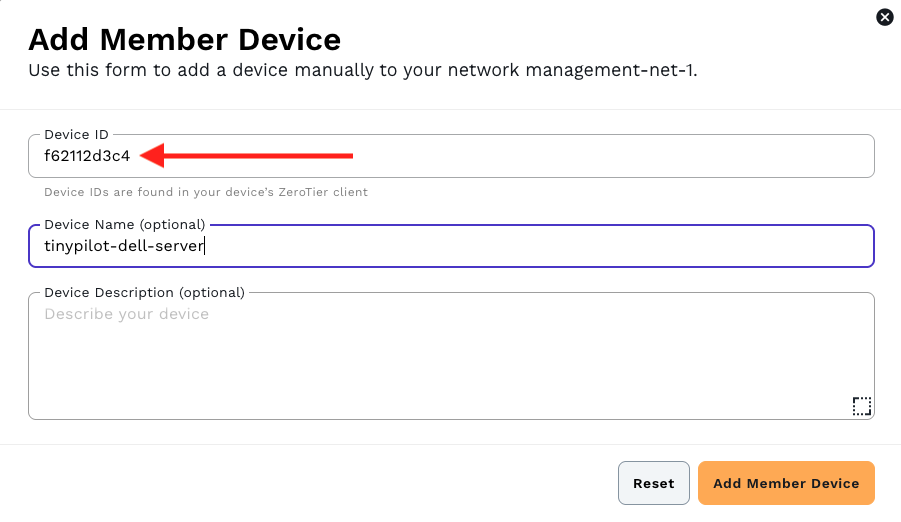Click the textarea resize handle icon
Viewport: 901px width, 522px height.
click(861, 406)
